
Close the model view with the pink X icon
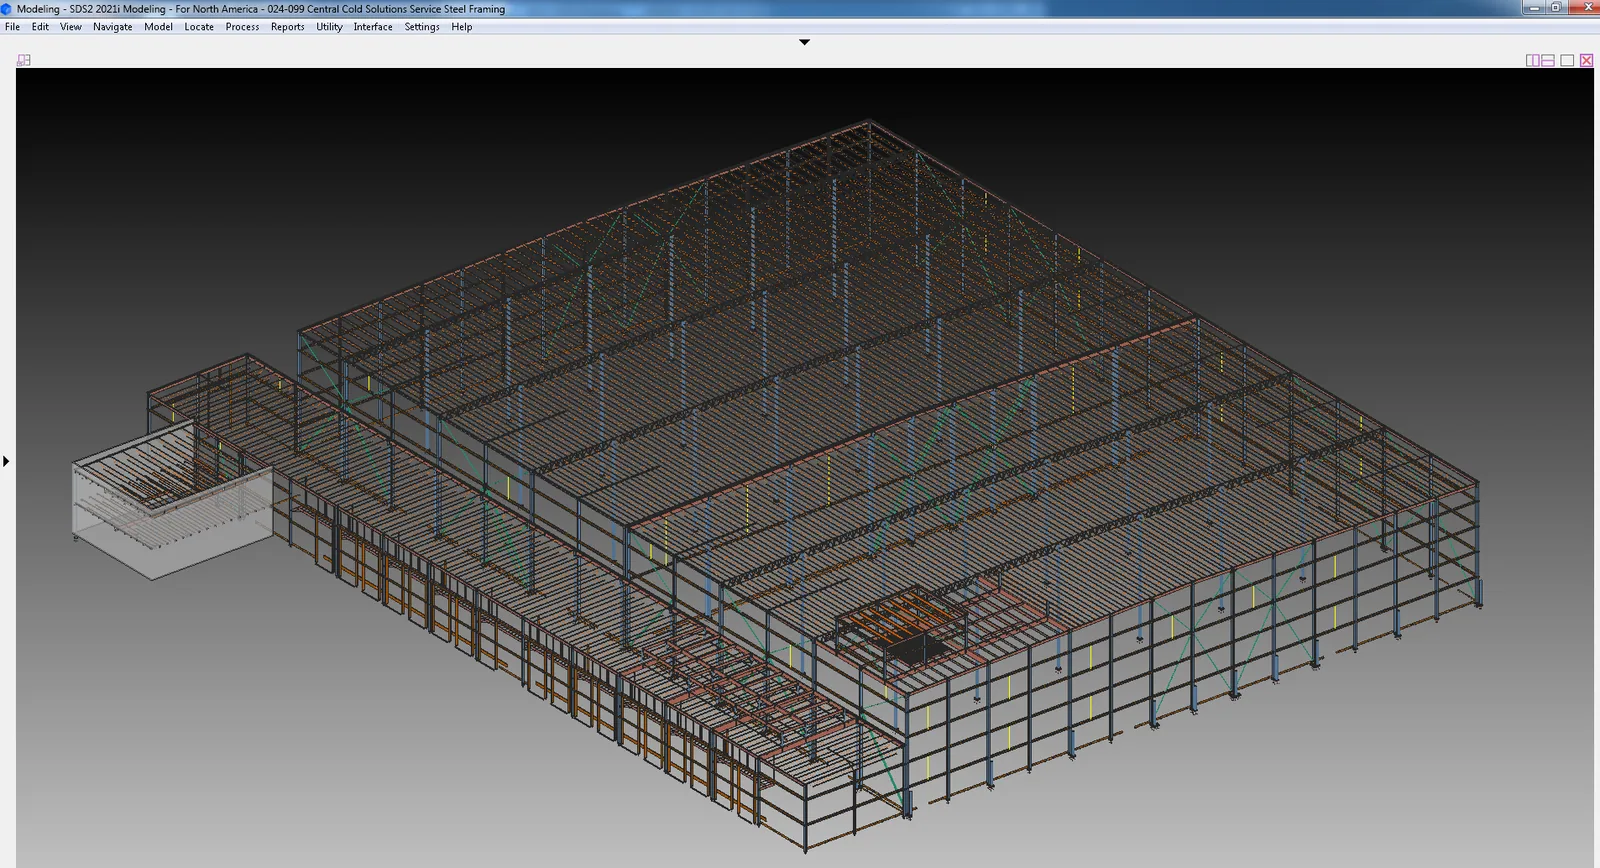(x=1586, y=60)
